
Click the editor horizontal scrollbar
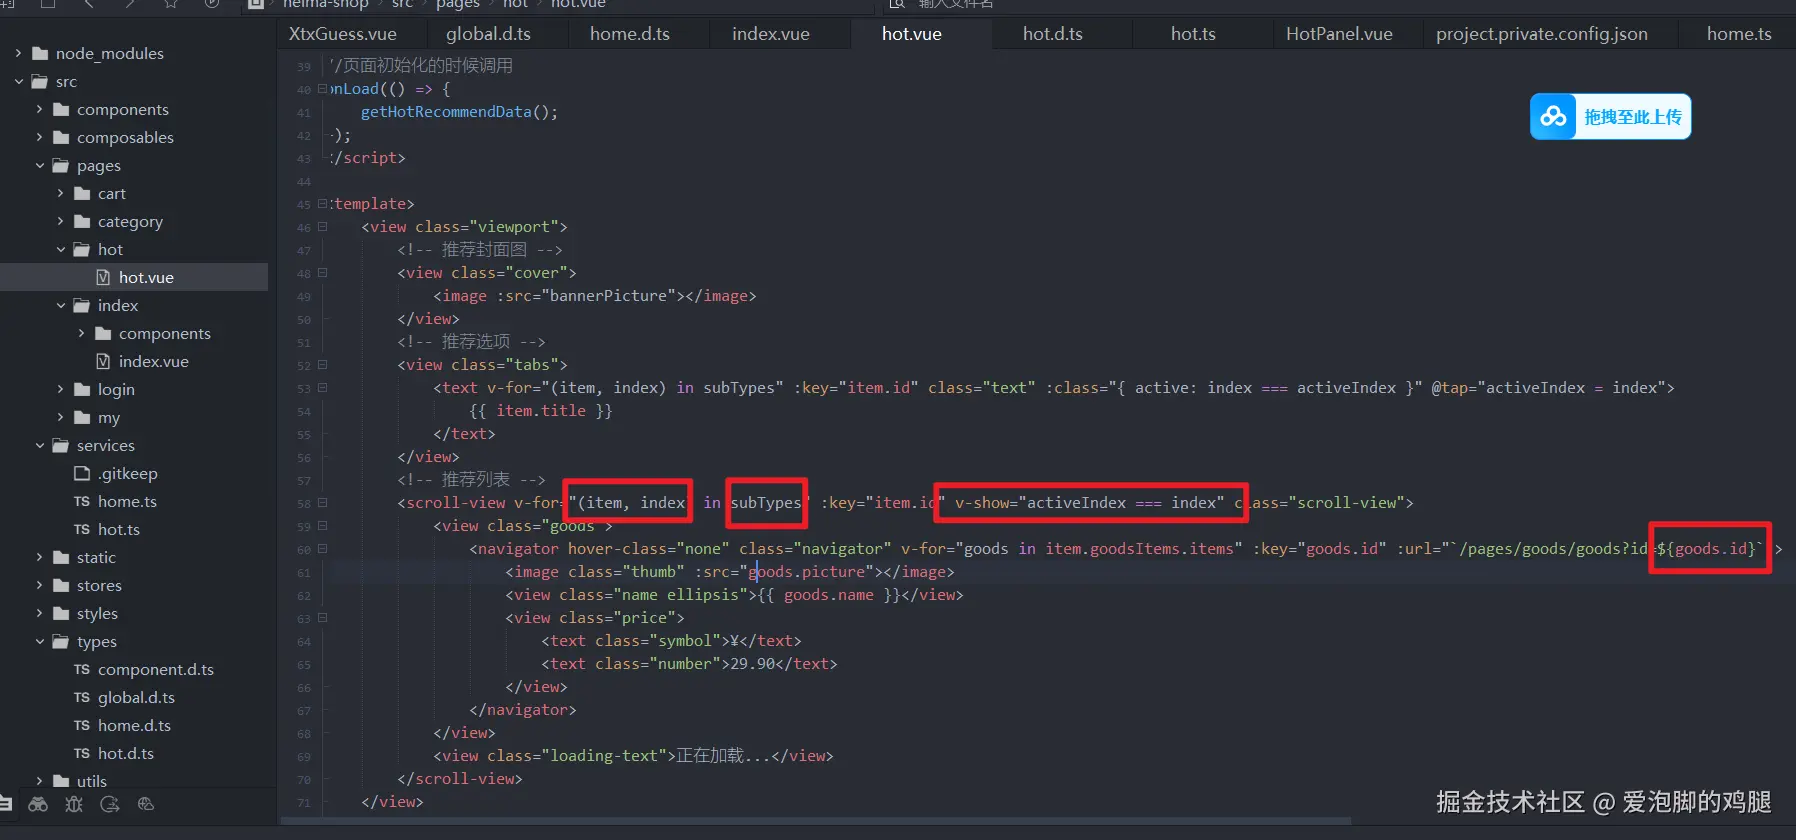[816, 821]
